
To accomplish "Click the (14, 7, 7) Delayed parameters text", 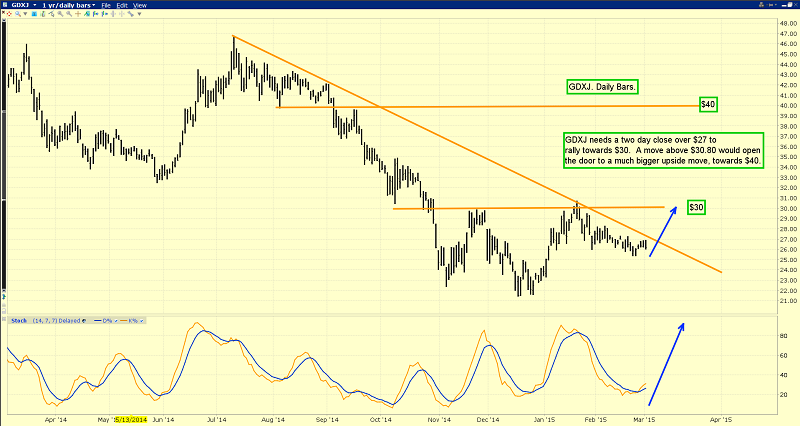I will pos(56,320).
